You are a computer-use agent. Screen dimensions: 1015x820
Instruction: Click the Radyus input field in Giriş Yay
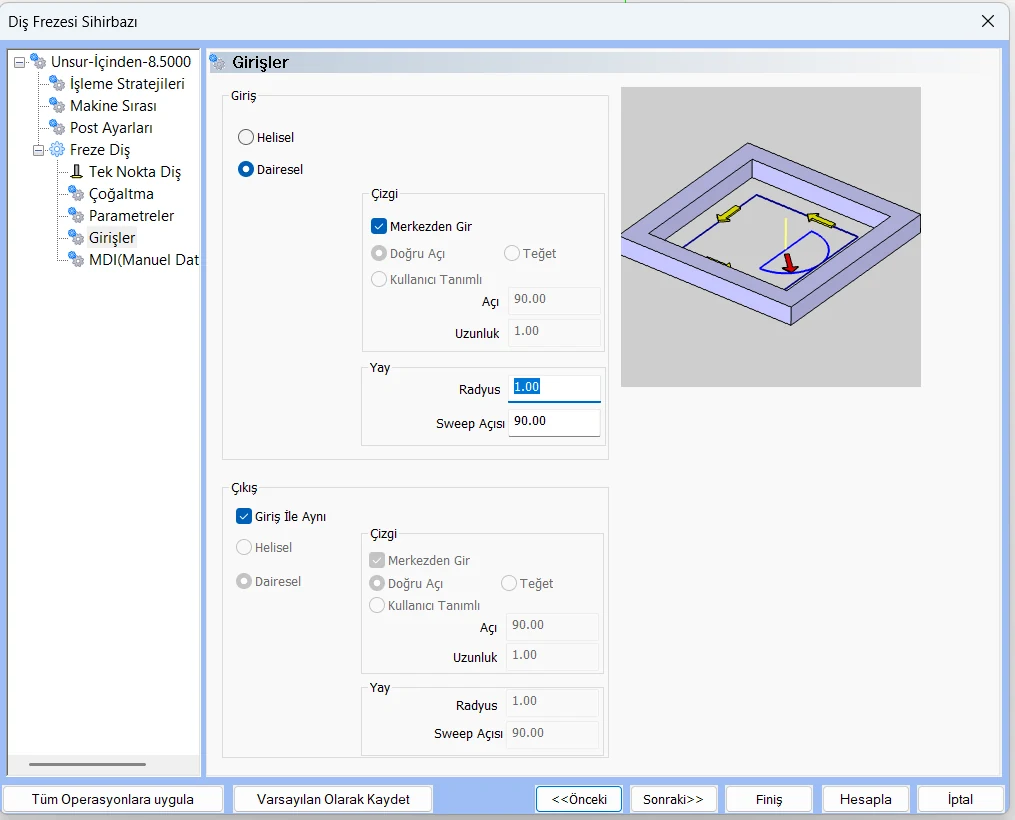[554, 388]
